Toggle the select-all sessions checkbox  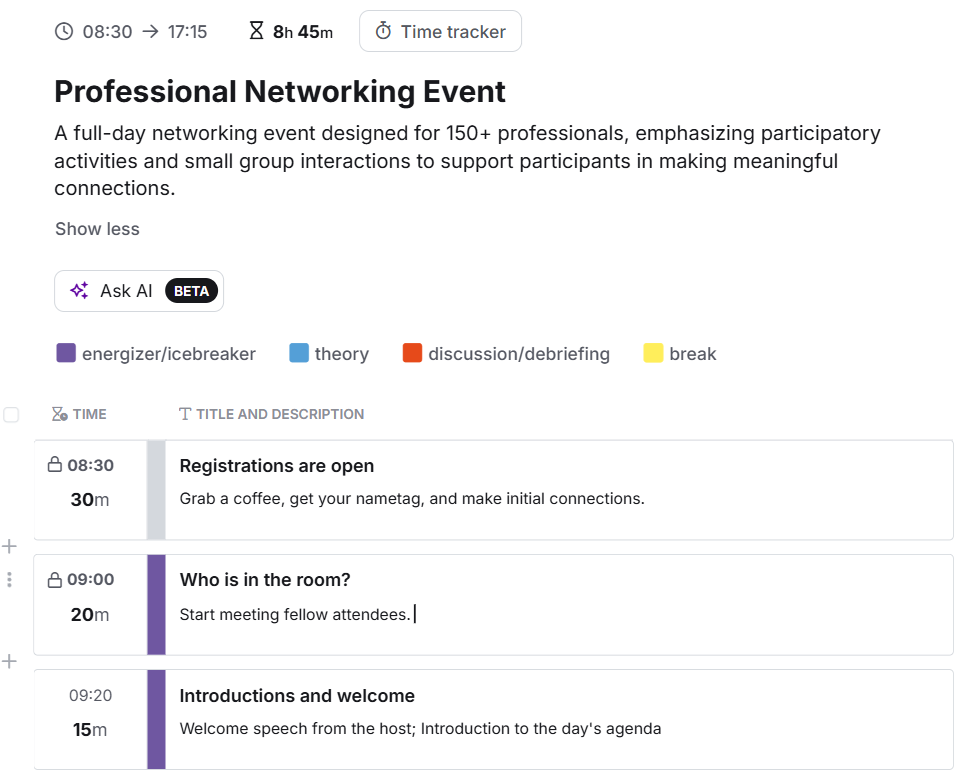(11, 414)
